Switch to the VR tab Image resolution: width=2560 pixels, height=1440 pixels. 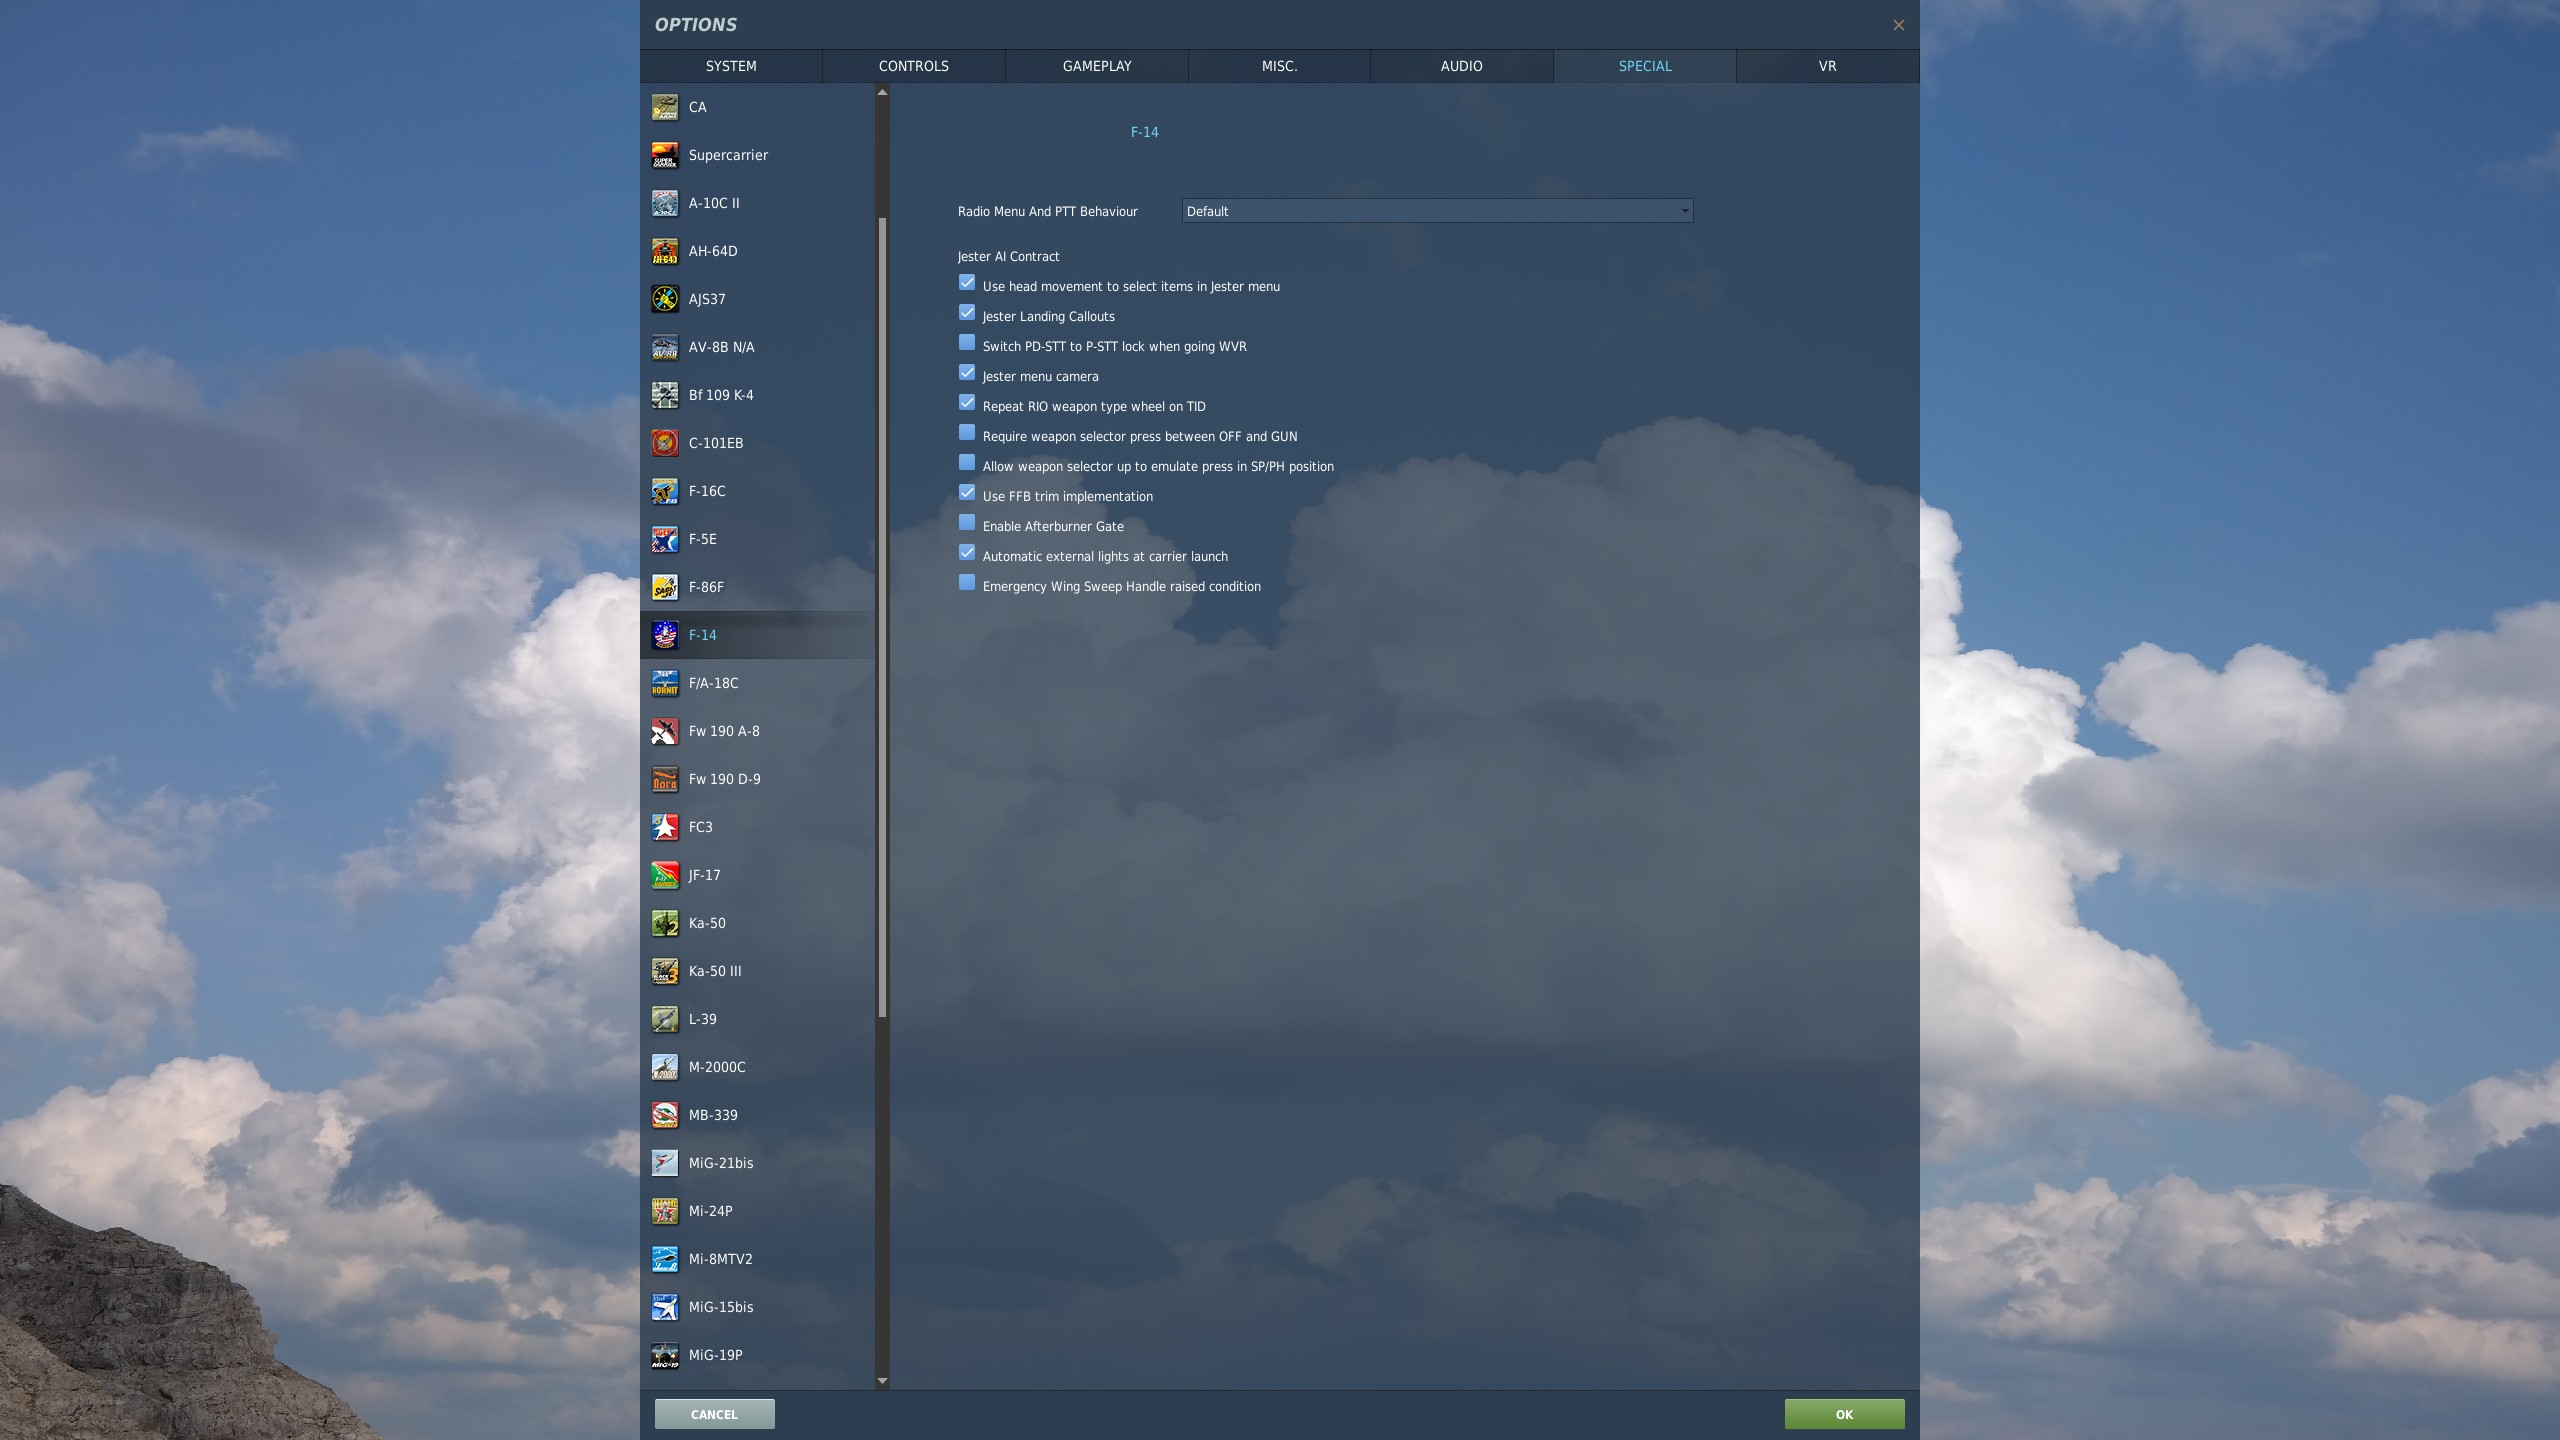coord(1826,66)
